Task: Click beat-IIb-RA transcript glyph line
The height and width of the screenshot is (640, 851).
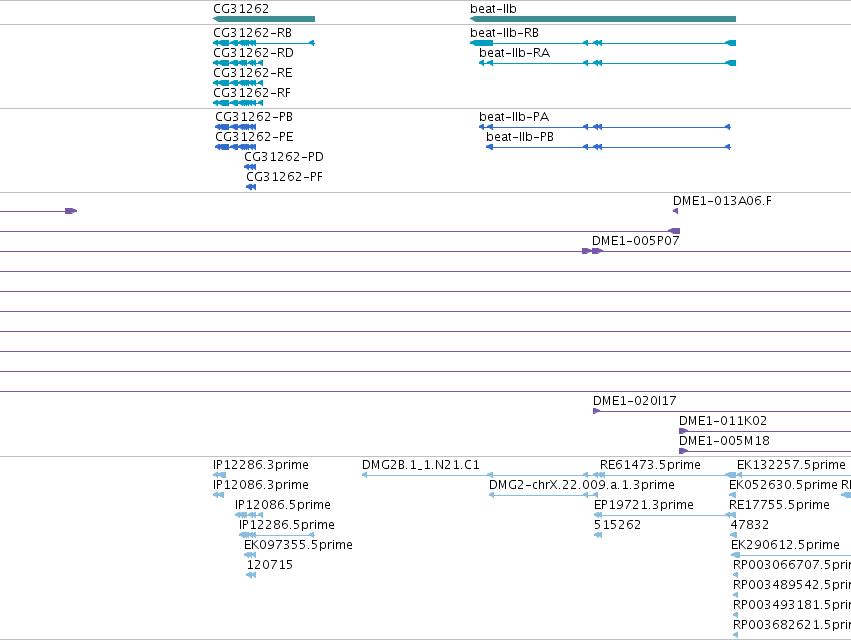Action: (607, 63)
